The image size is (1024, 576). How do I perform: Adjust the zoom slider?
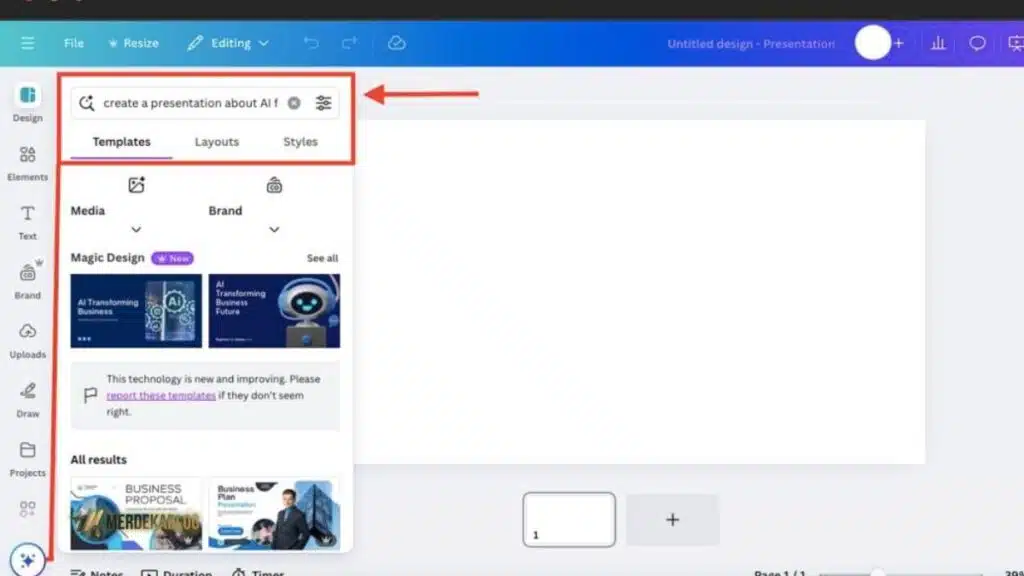coord(901,573)
